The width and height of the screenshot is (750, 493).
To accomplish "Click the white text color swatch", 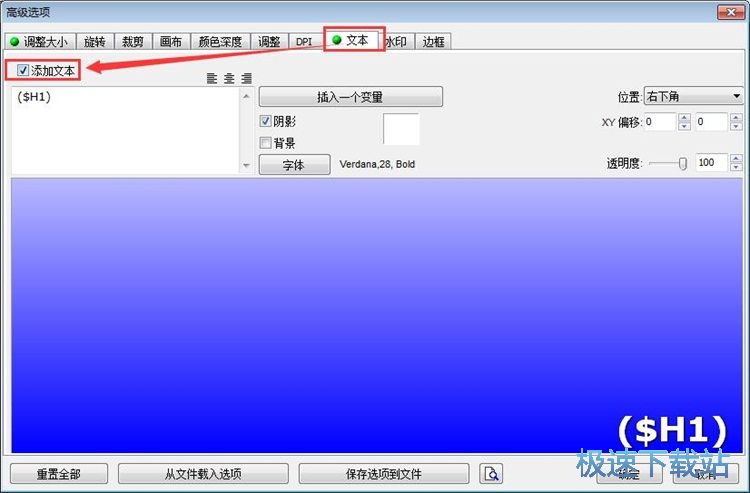I will [x=401, y=129].
